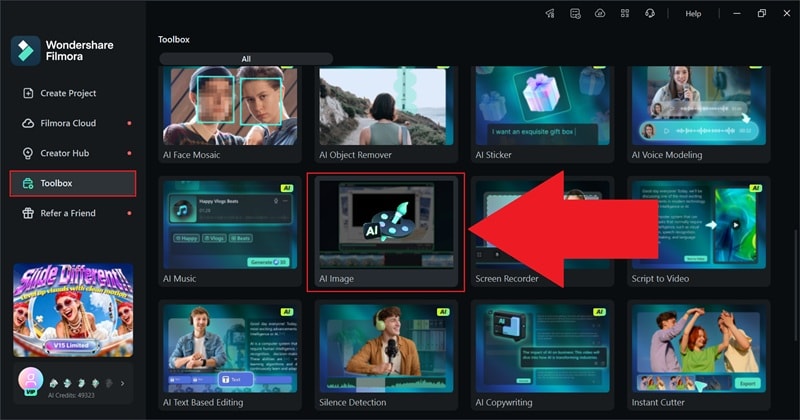Viewport: 800px width, 420px height.
Task: Click the Slide Different promotional banner
Action: (x=73, y=310)
